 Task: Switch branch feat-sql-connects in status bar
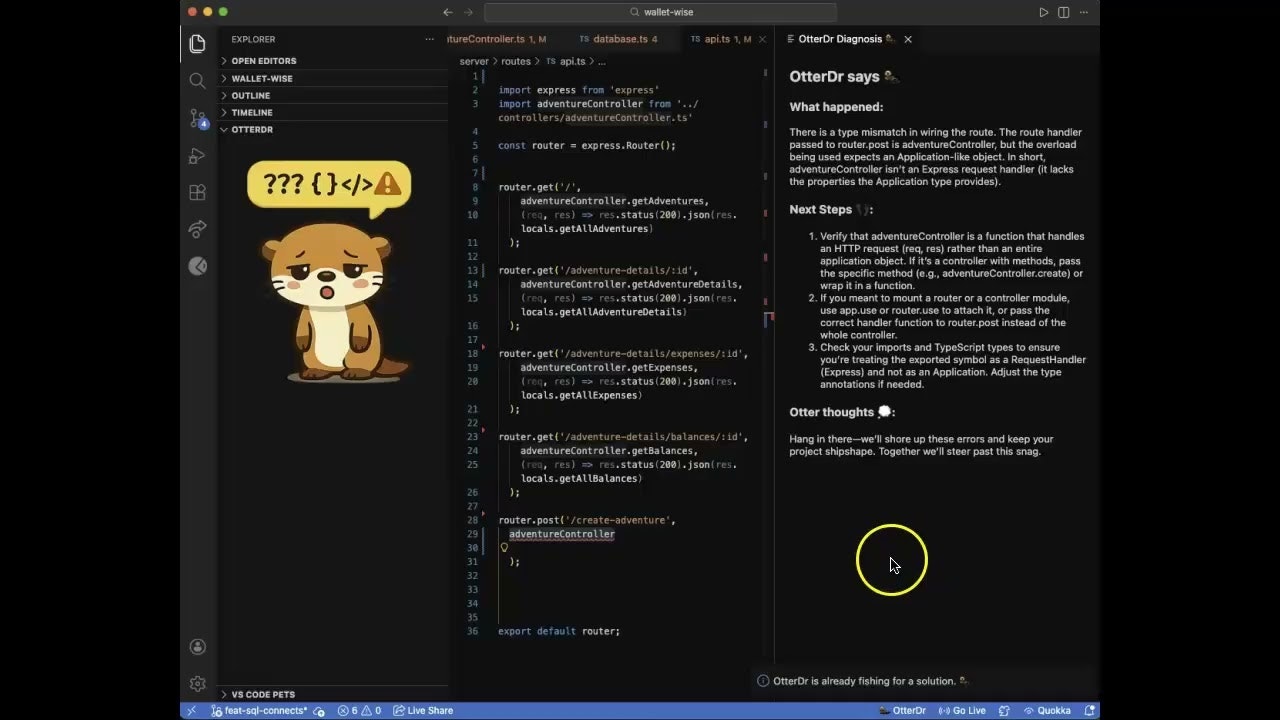tap(259, 711)
